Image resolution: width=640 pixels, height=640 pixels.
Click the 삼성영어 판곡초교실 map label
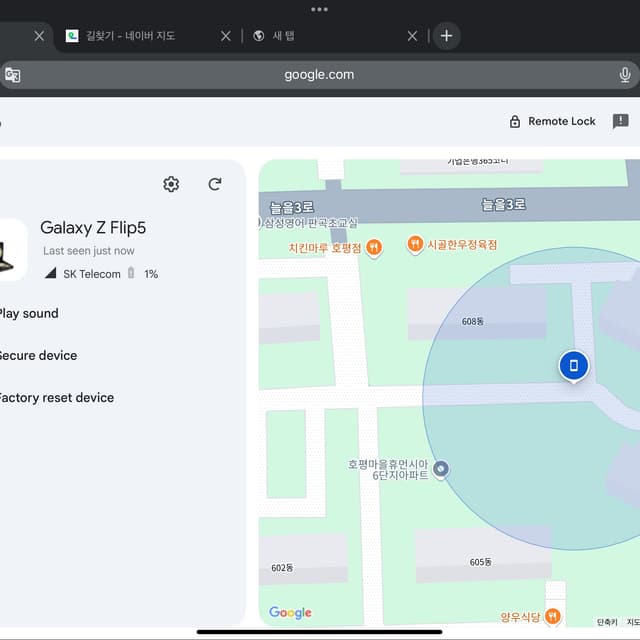311,223
